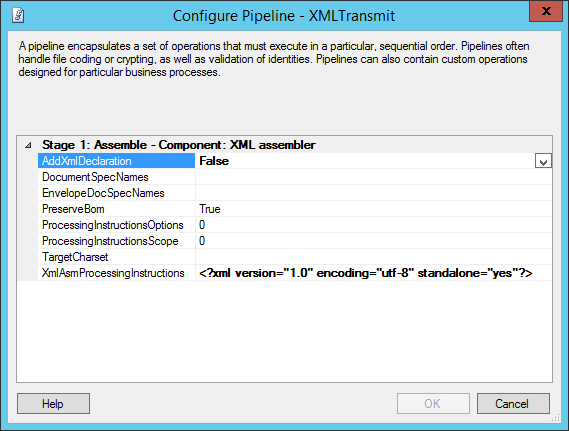Open the AddXmlDeclaration value dropdown arrow
Image resolution: width=569 pixels, height=431 pixels.
click(543, 161)
